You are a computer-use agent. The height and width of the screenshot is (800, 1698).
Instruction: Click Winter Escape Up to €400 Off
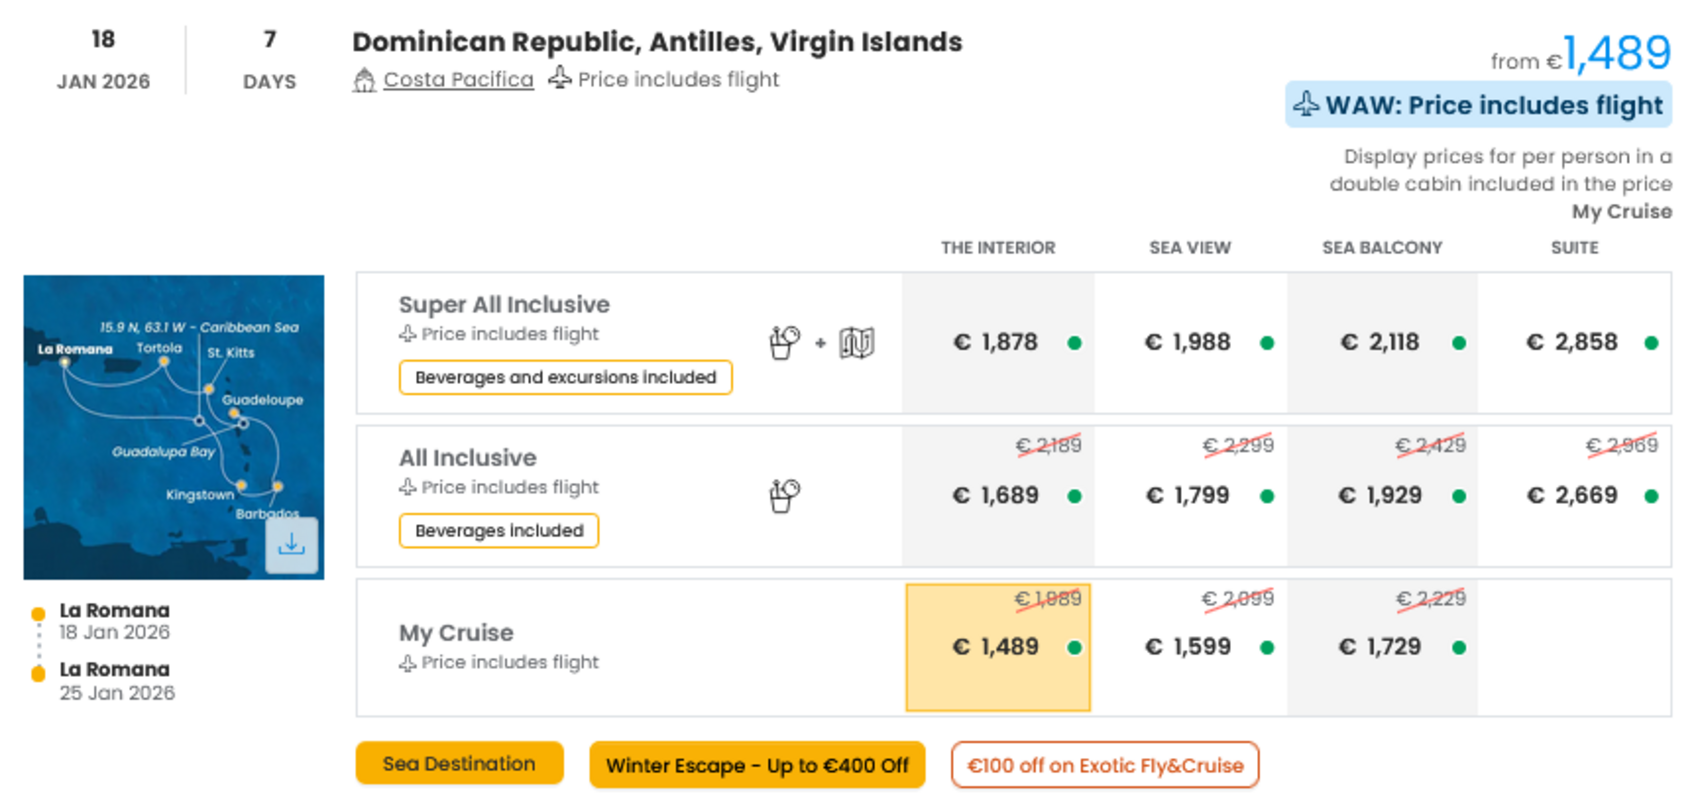coord(757,766)
